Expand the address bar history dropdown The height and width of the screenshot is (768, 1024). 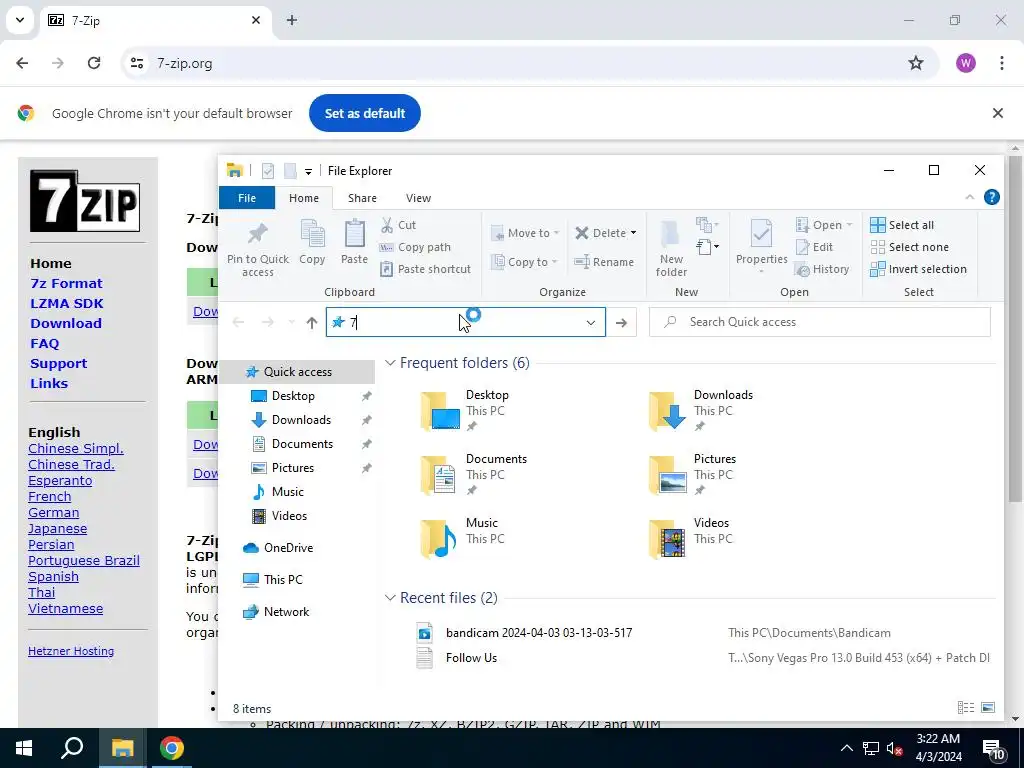[x=590, y=323]
